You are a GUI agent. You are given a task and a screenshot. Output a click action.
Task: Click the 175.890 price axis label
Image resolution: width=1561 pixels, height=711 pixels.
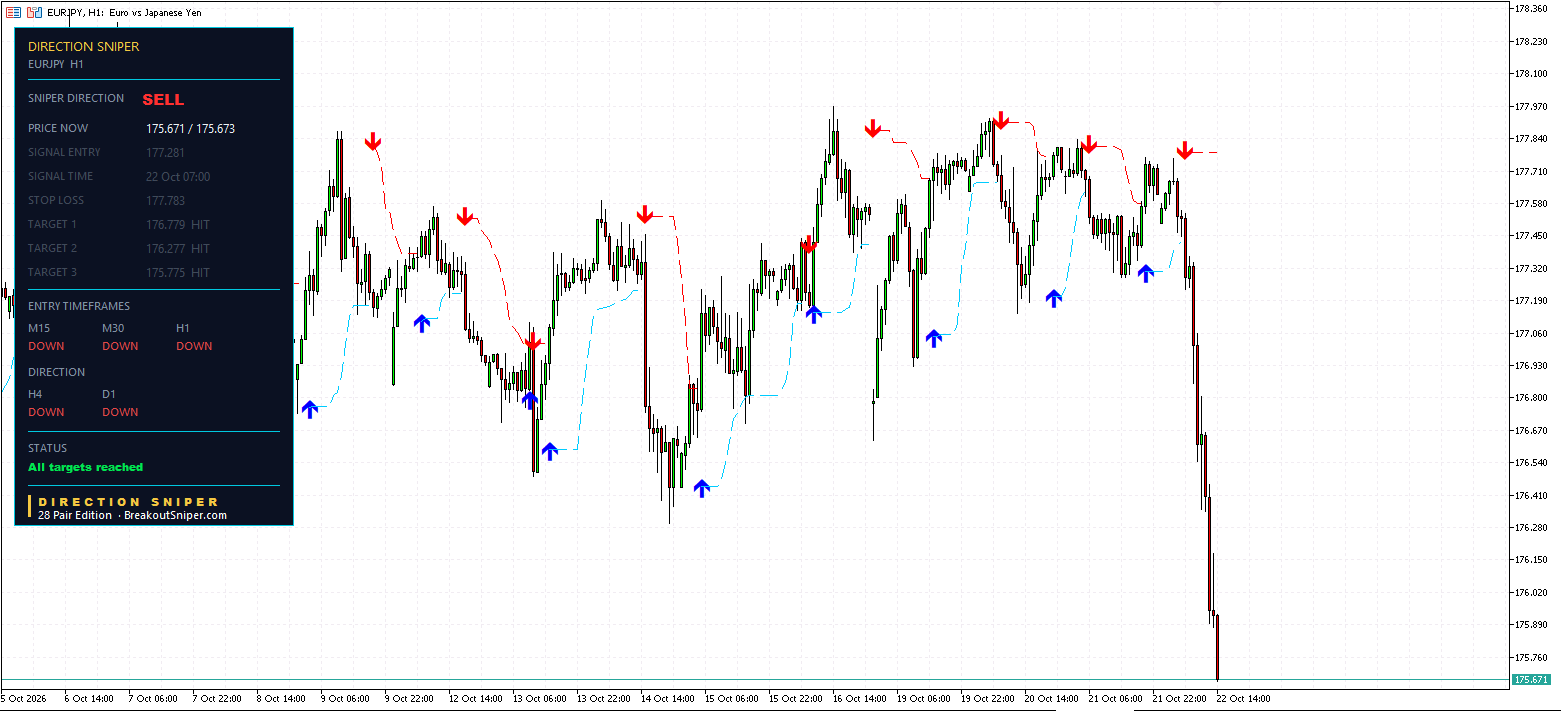(x=1531, y=626)
